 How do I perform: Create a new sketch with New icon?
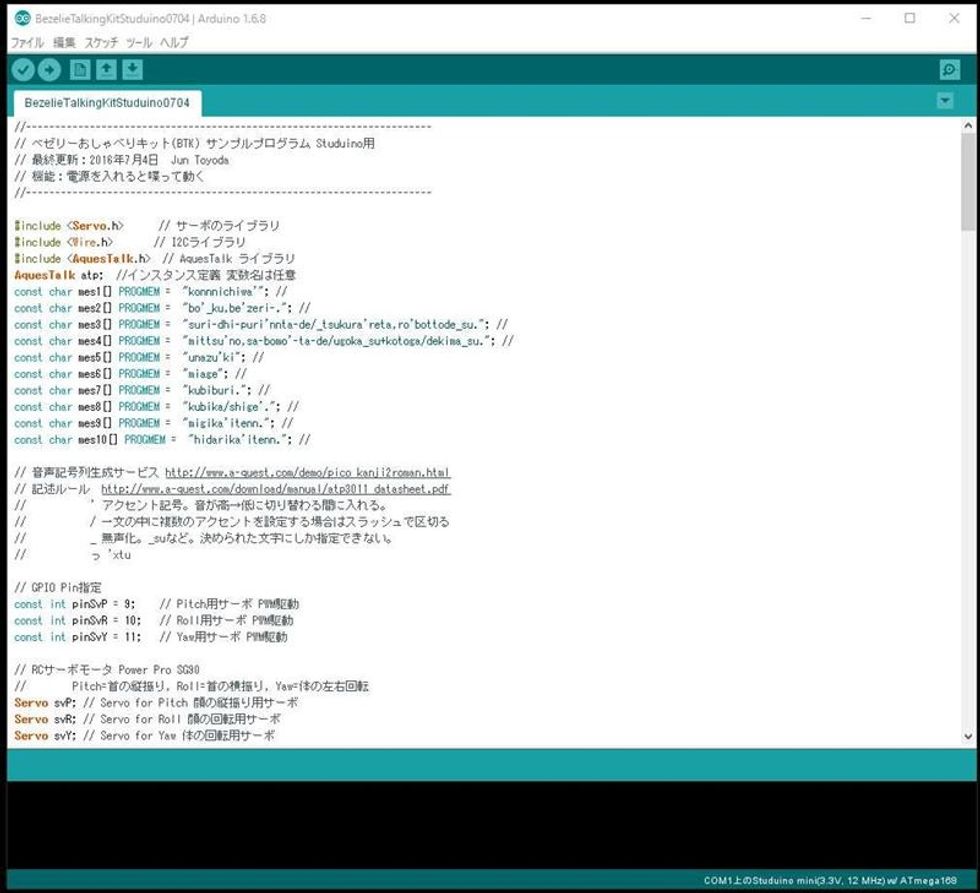coord(79,69)
